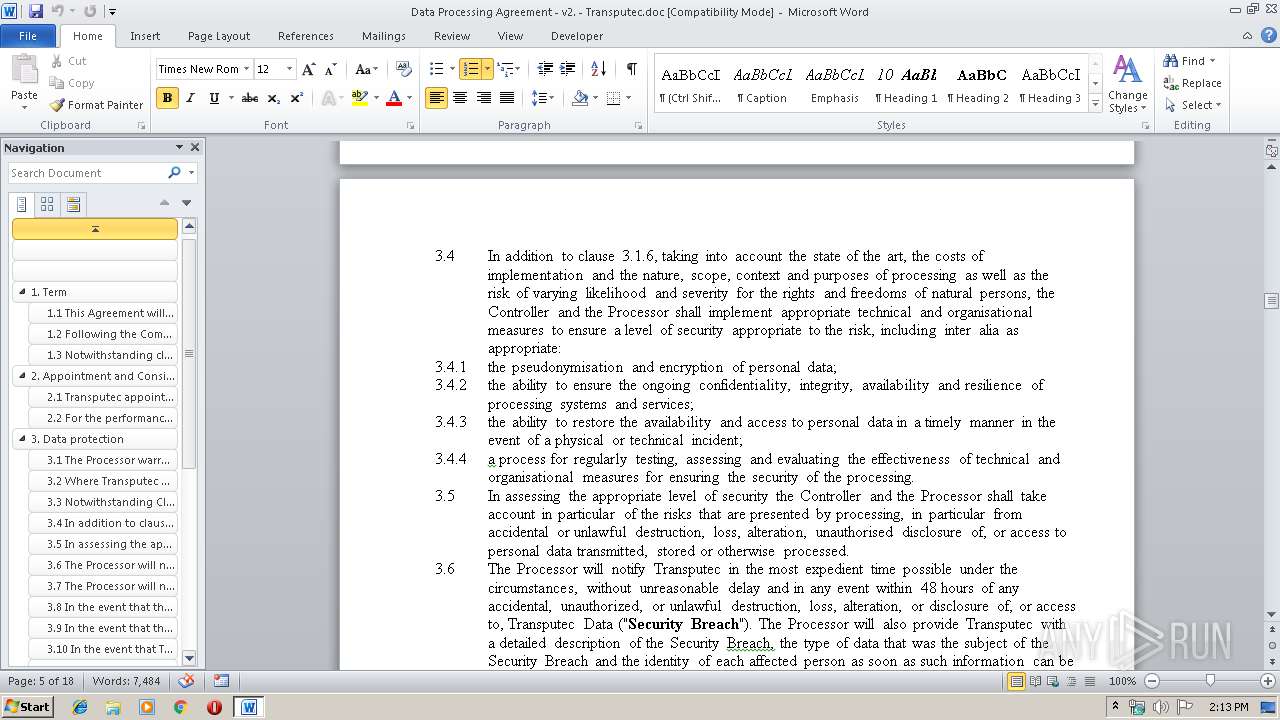Apply Heading 1 style
Viewport: 1280px width, 720px height.
pyautogui.click(x=907, y=84)
